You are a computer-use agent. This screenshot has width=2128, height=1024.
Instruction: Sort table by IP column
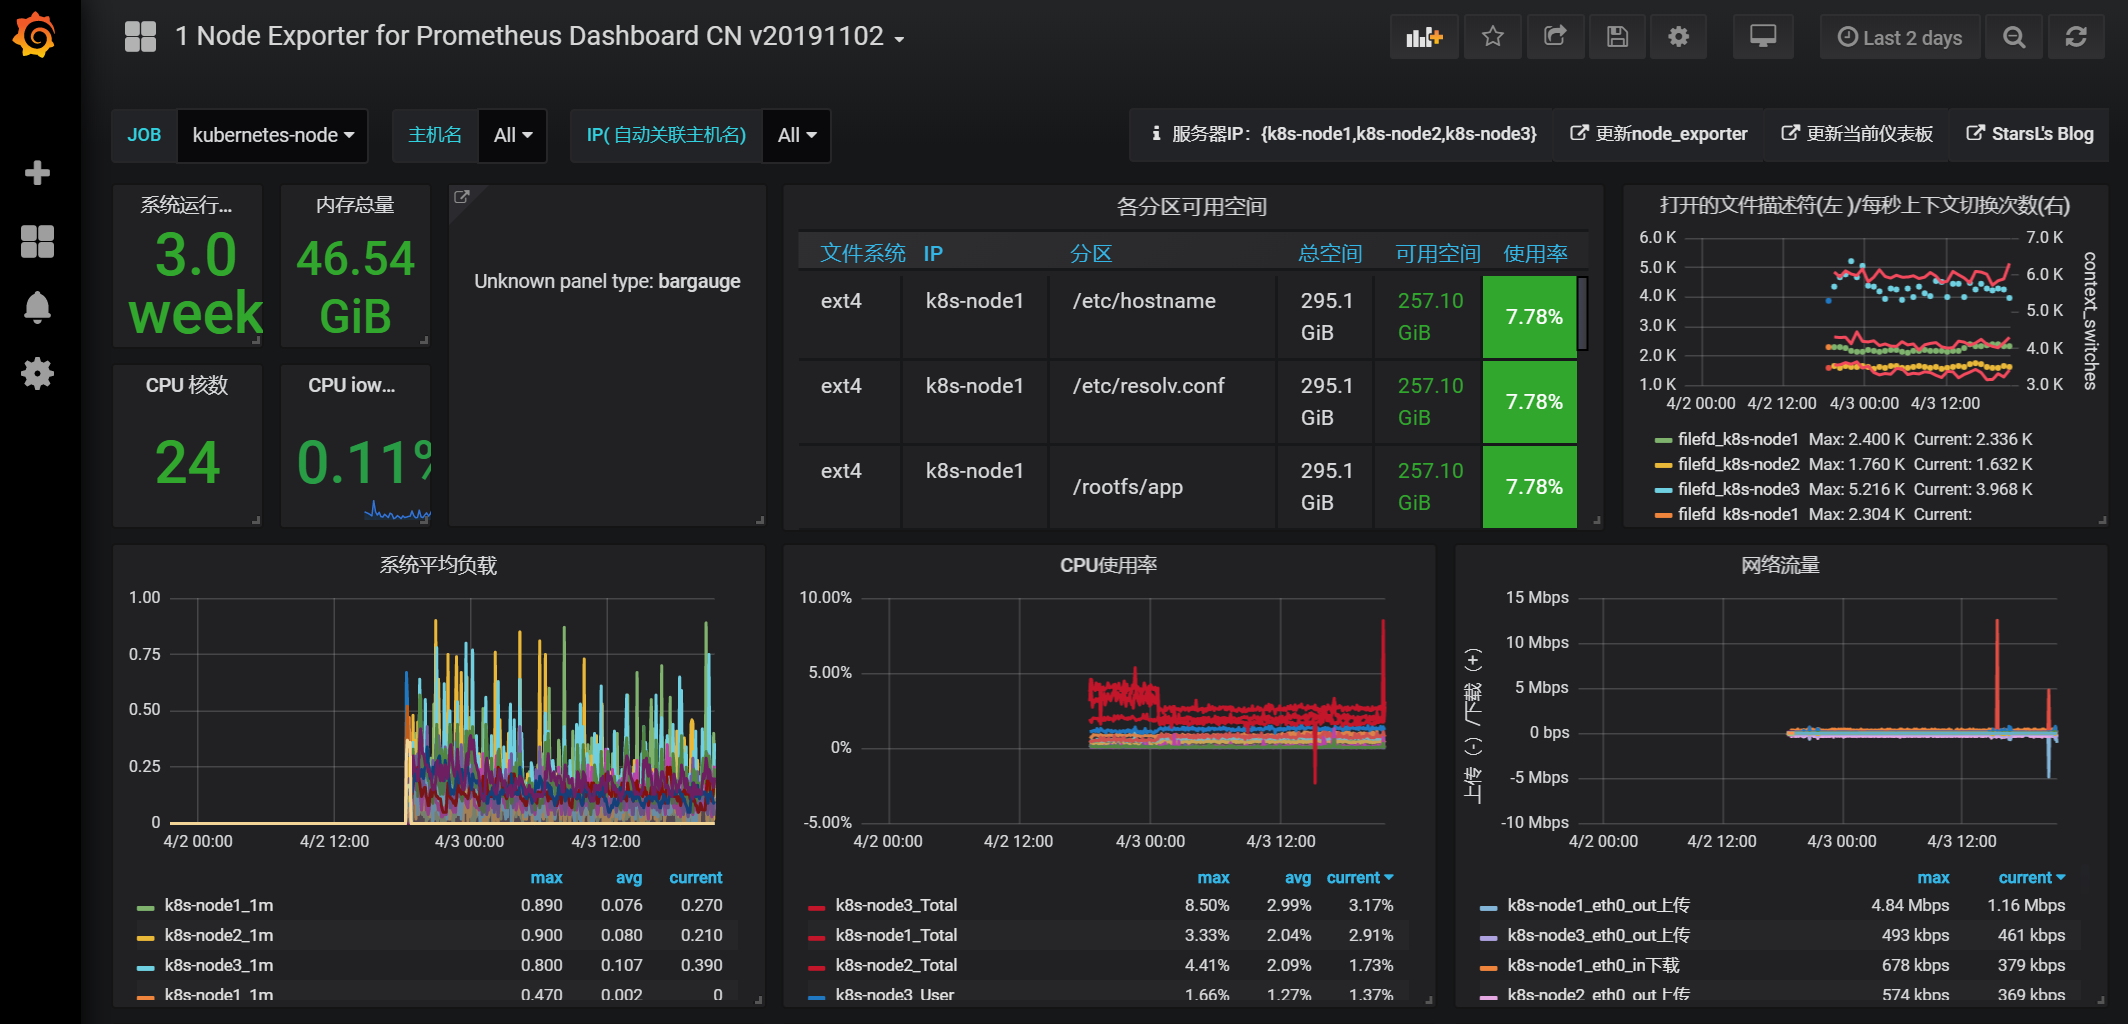click(x=933, y=254)
